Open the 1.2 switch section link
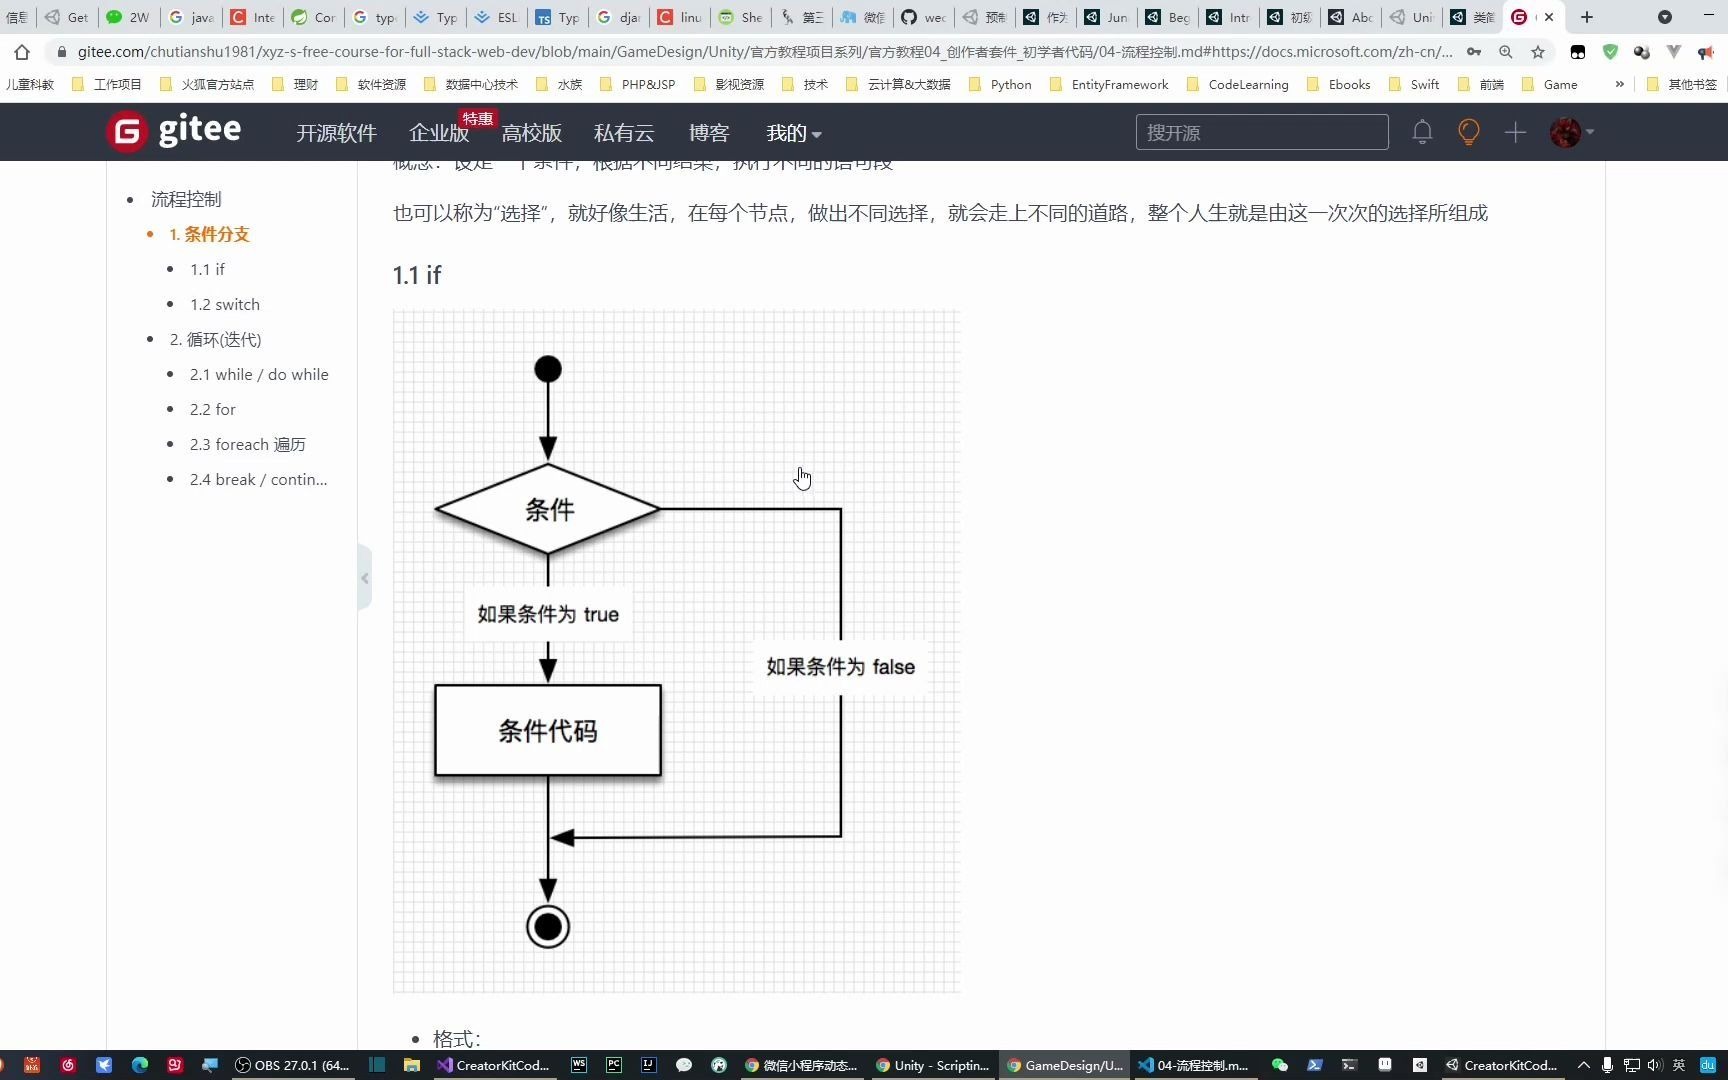This screenshot has height=1080, width=1728. tap(224, 304)
